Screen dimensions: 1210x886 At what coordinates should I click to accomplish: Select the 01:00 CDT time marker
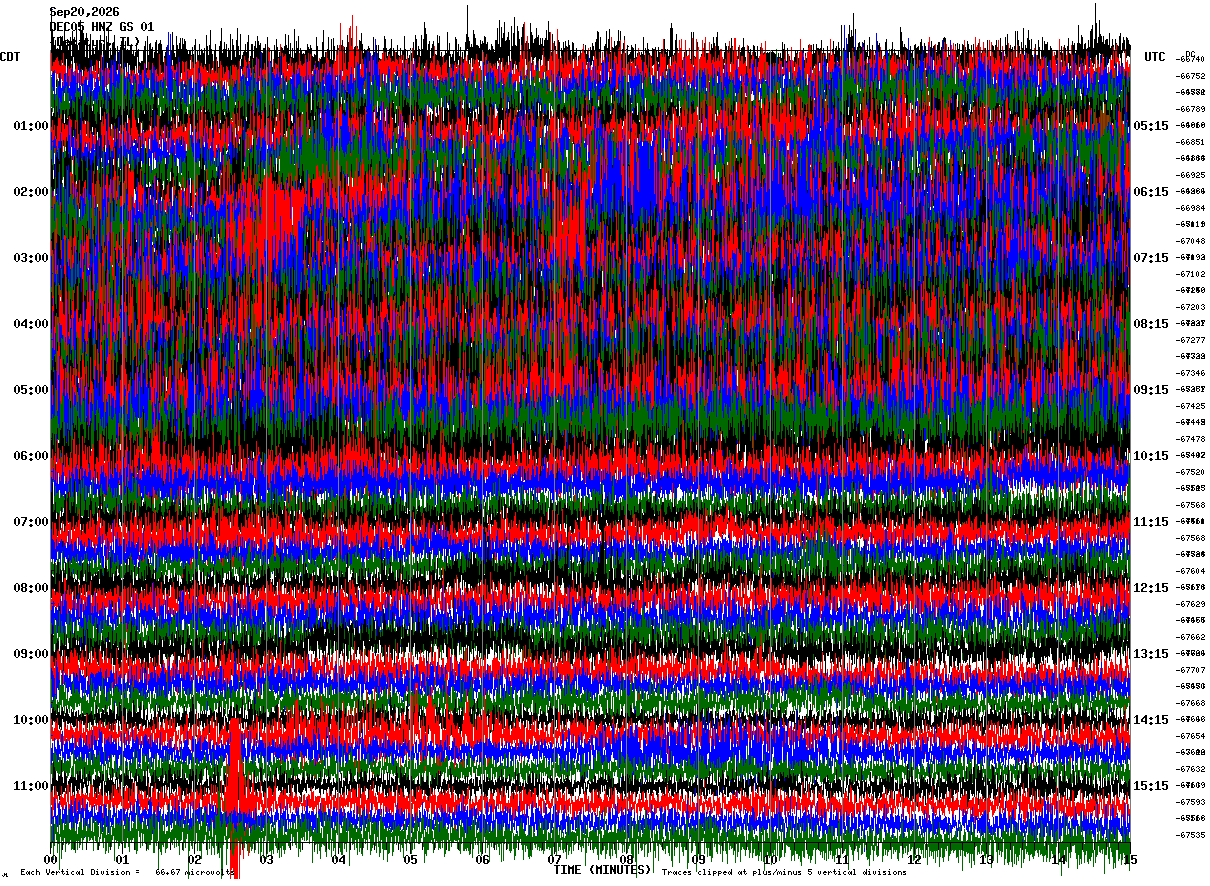click(31, 126)
